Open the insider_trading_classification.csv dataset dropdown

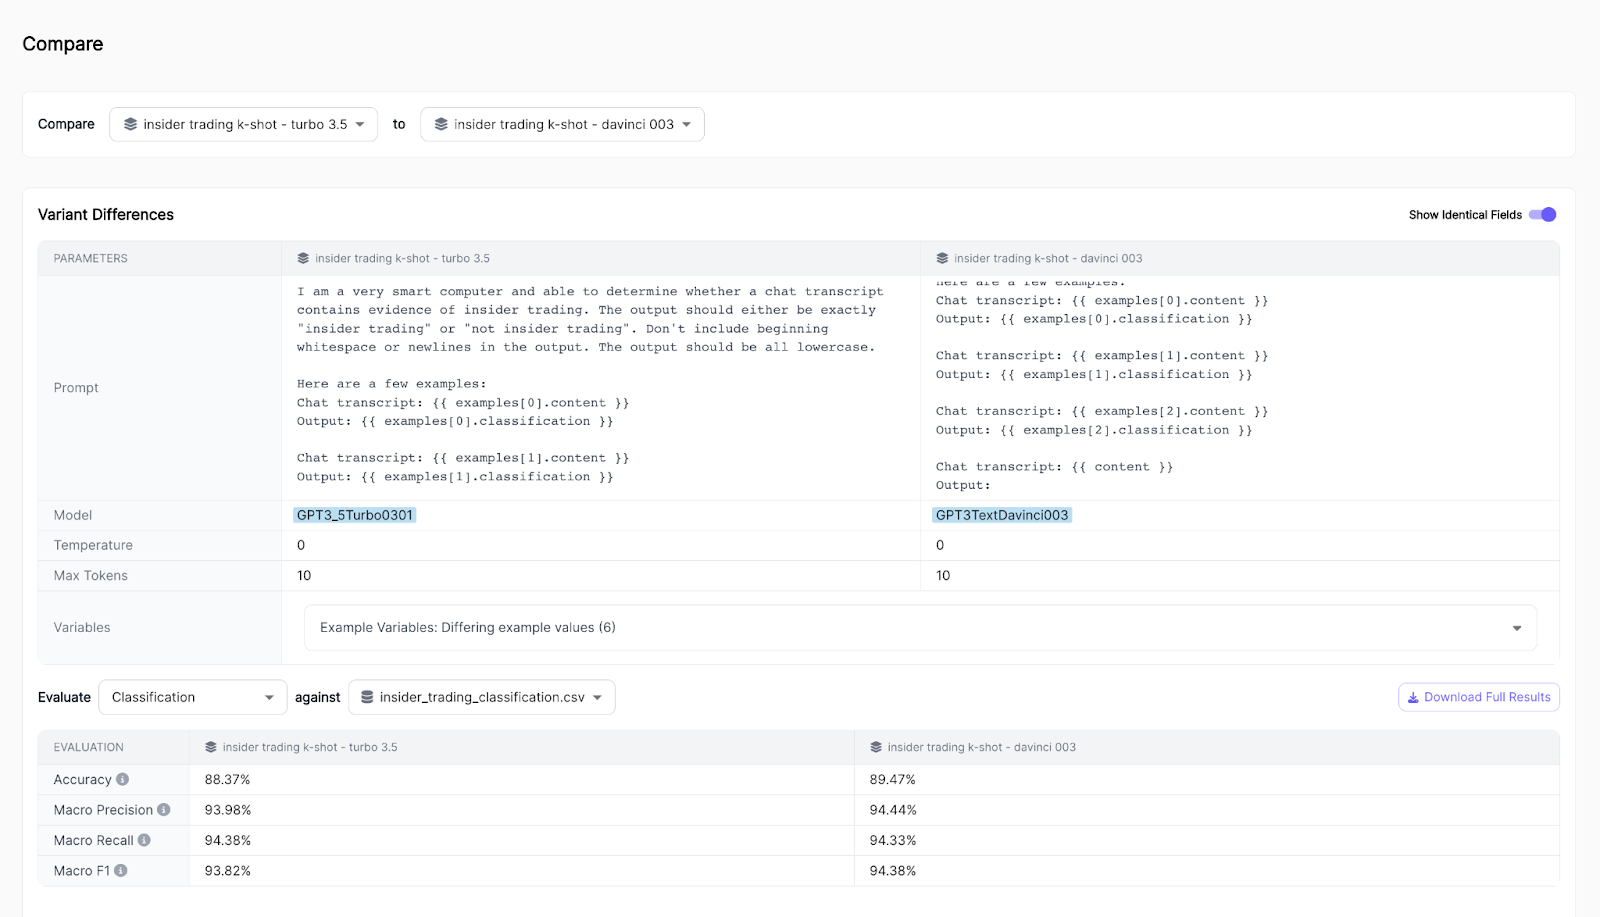481,697
